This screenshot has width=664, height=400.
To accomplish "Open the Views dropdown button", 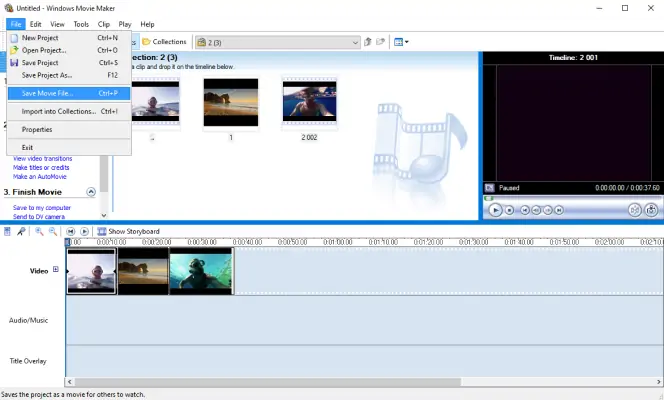I will tap(401, 42).
